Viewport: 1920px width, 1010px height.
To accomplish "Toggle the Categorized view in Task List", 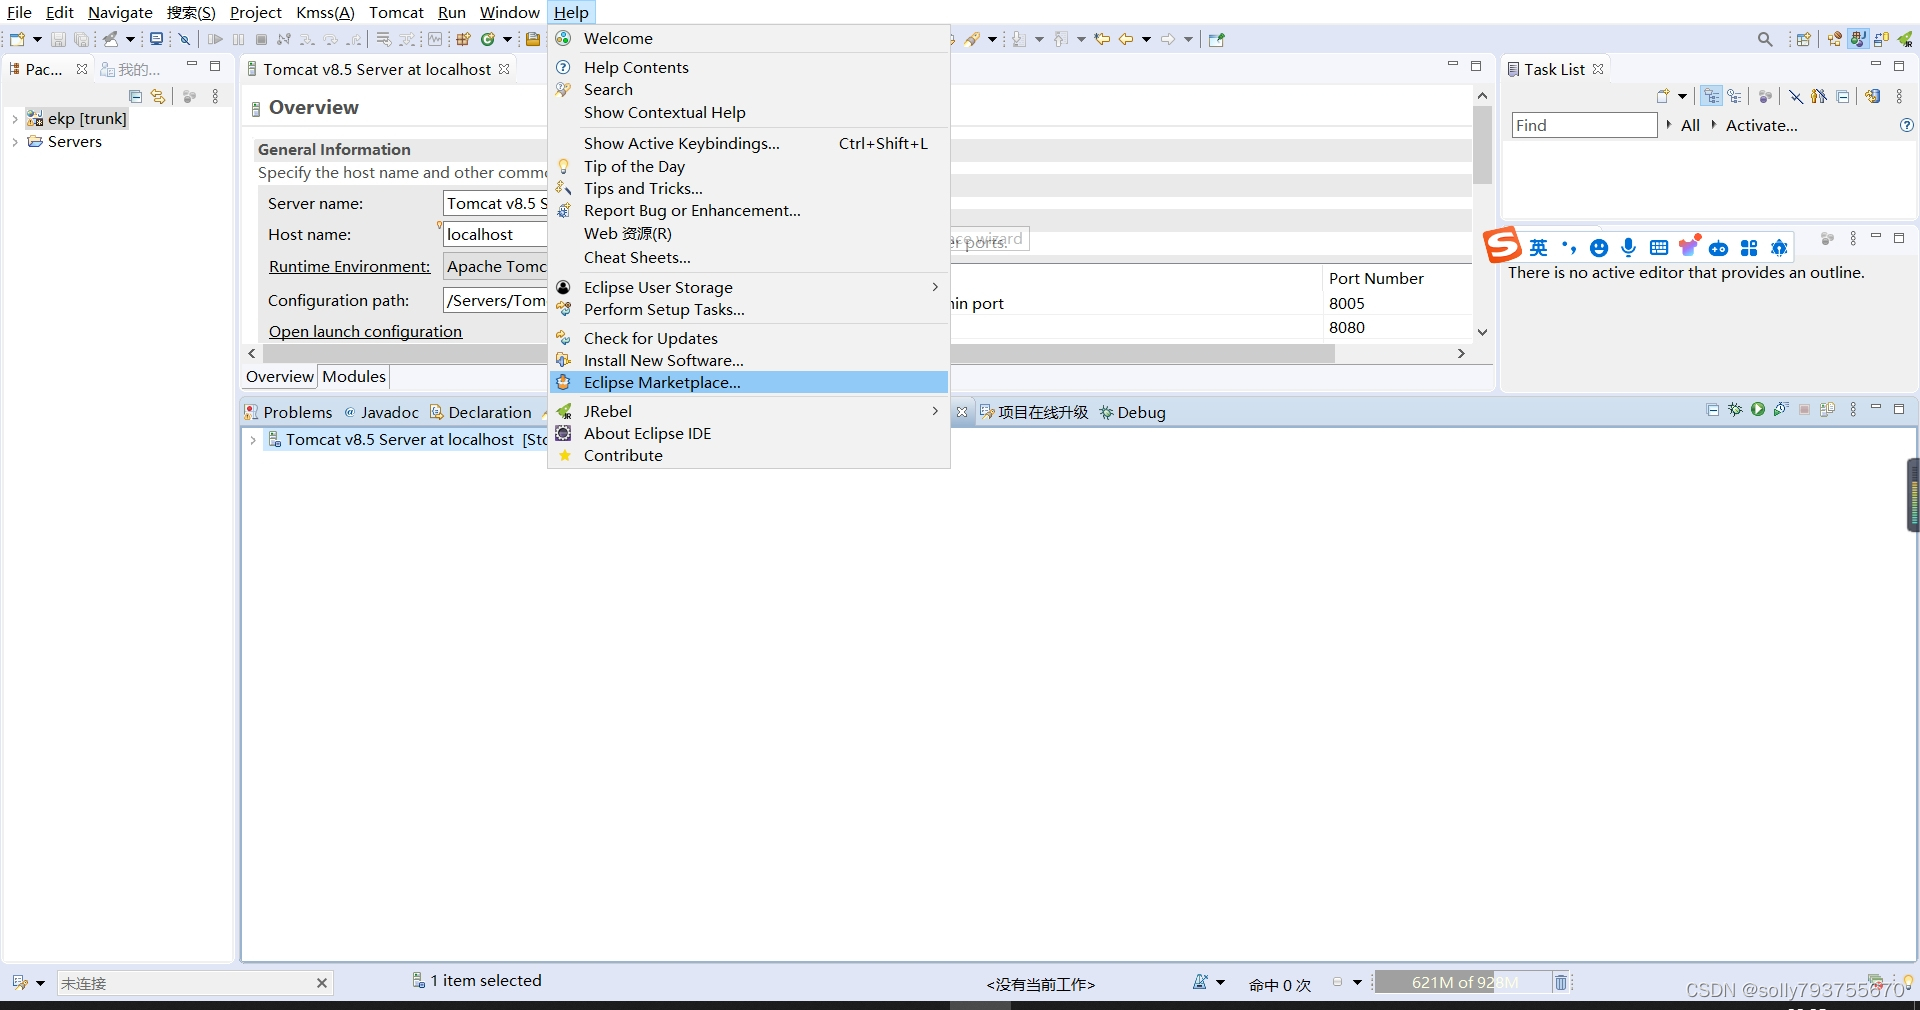I will coord(1713,97).
